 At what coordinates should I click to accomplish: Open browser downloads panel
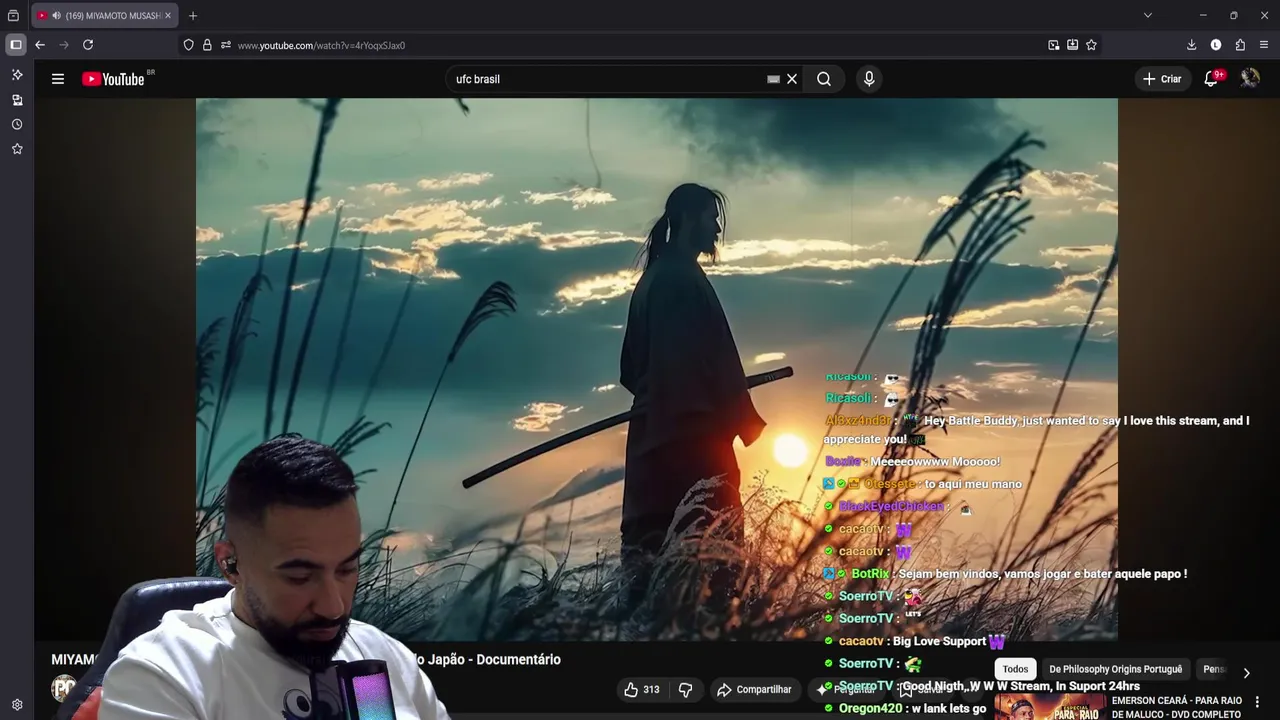[1191, 45]
